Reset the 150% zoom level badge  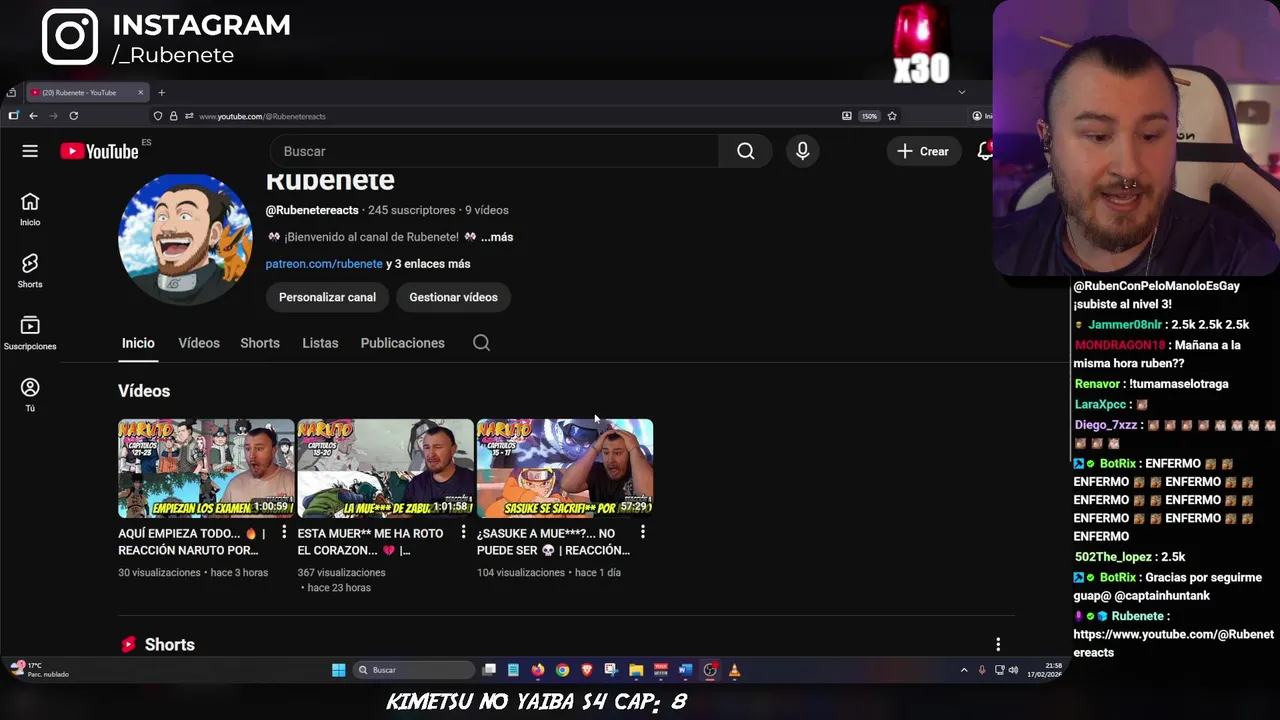coord(870,116)
